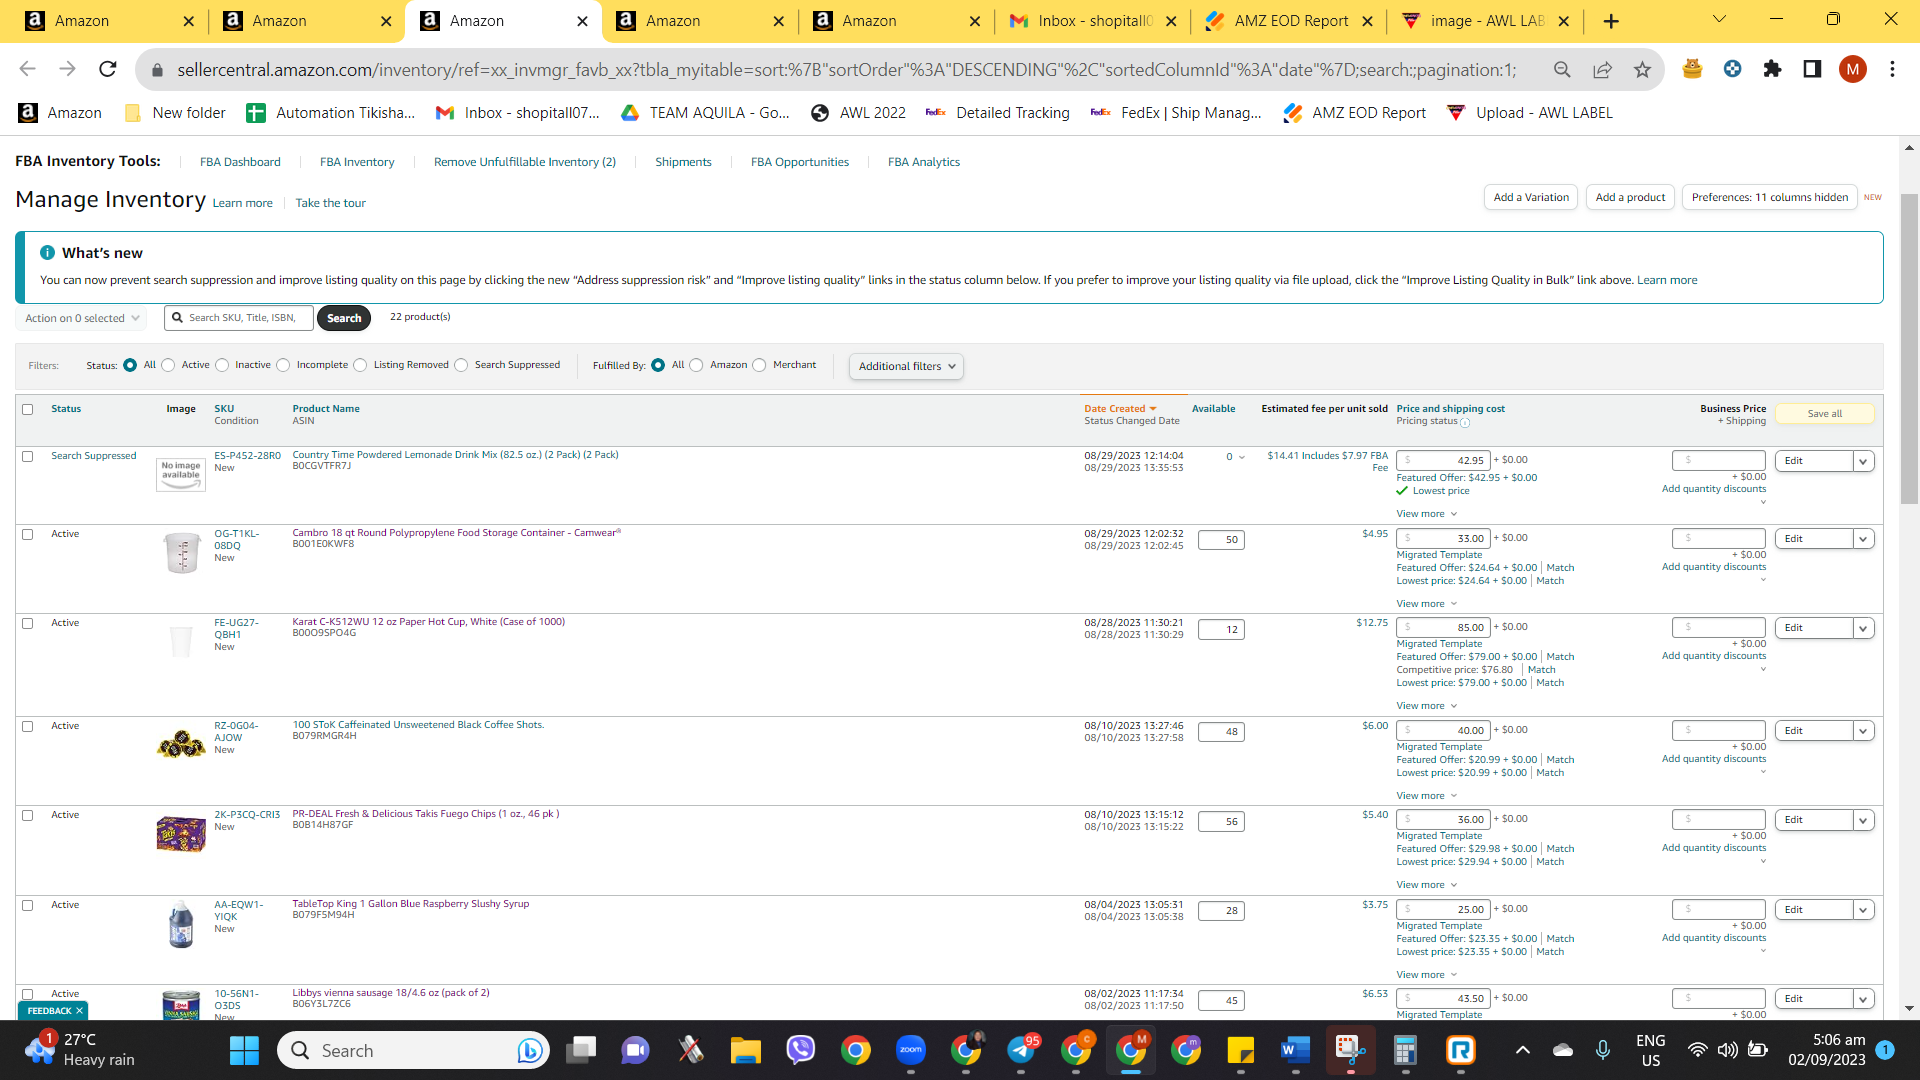Open FBA Analytics in inventory tools
Viewport: 1920px width, 1080px height.
[x=924, y=162]
